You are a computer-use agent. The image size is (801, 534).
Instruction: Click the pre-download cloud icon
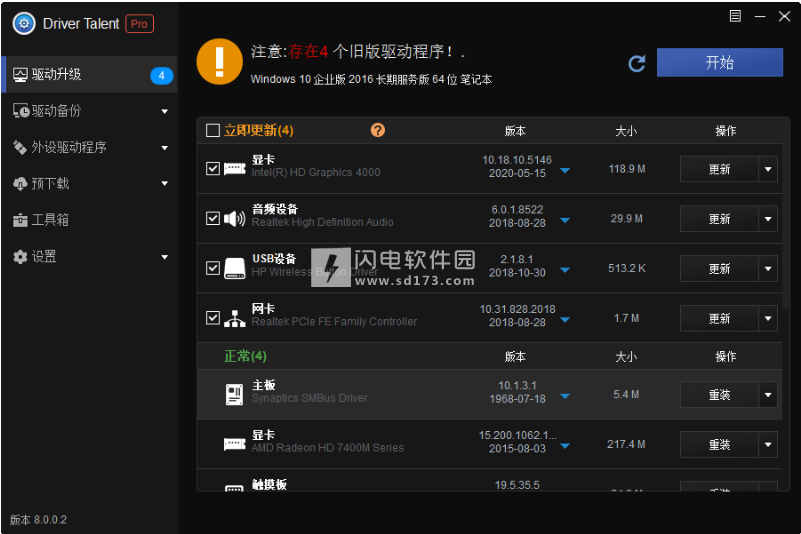[20, 184]
